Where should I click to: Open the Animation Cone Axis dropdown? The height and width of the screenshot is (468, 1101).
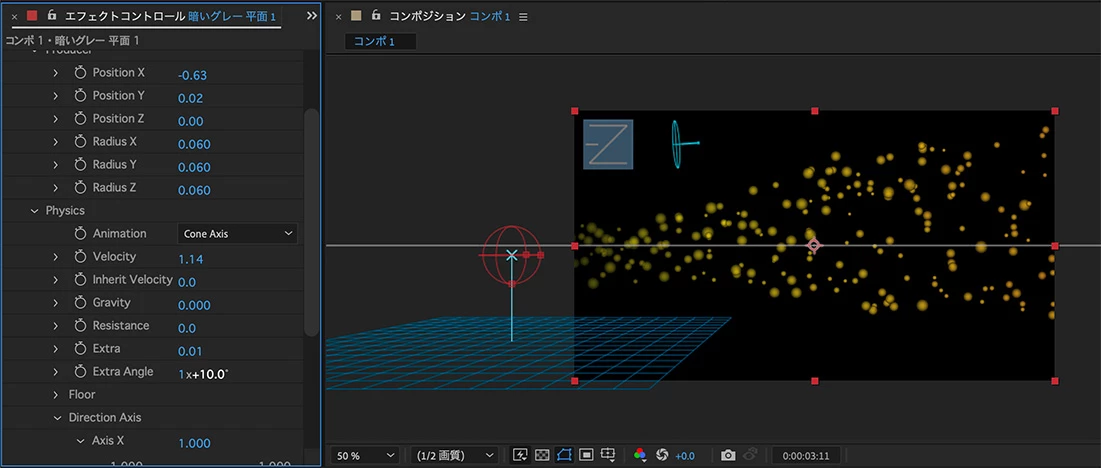237,234
